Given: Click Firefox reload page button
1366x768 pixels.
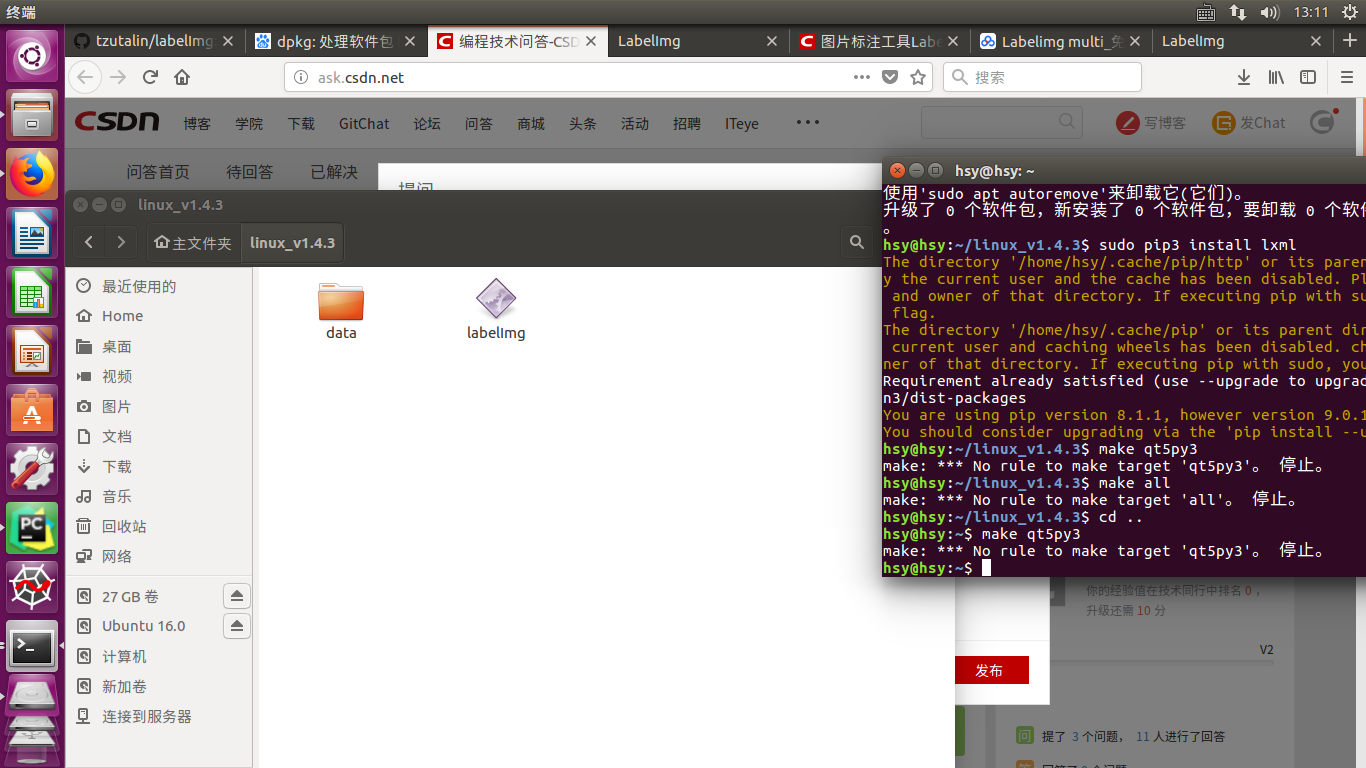Looking at the screenshot, I should click(150, 77).
